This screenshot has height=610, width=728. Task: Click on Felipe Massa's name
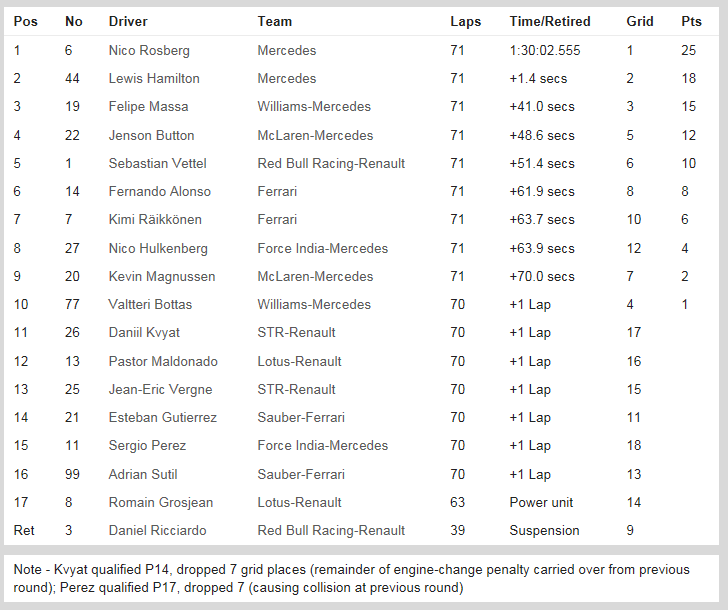click(x=148, y=106)
